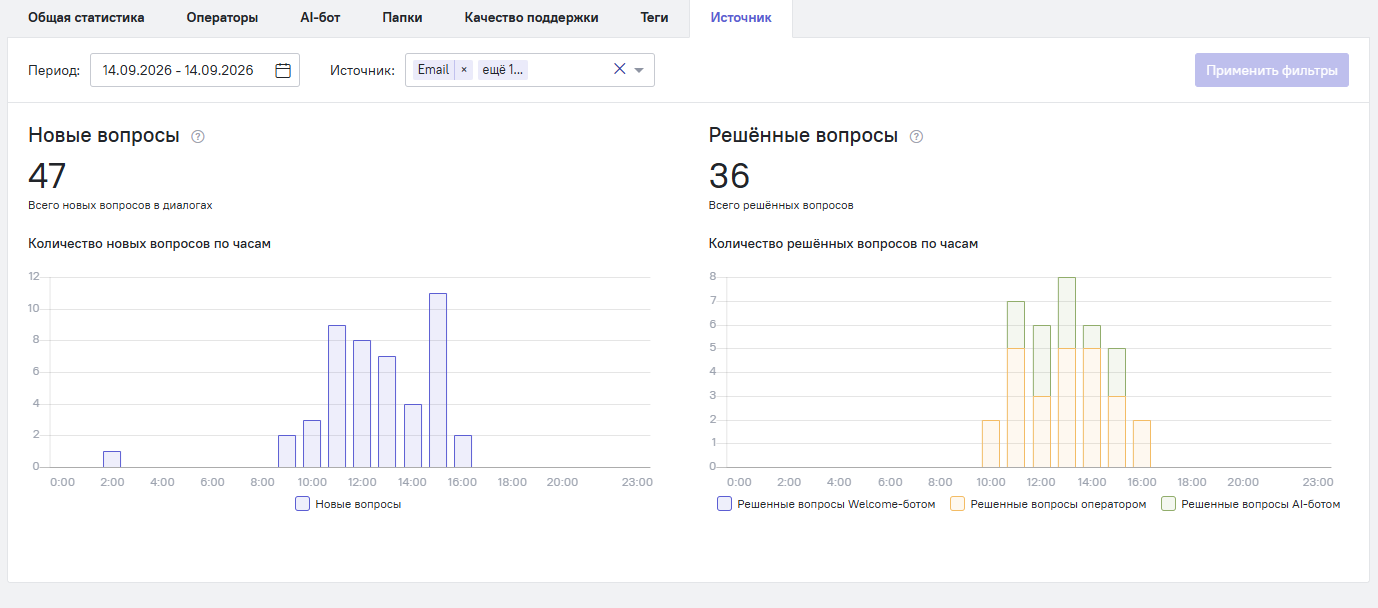The height and width of the screenshot is (608, 1378).
Task: Click the tallest bar at 15:00 in new questions chart
Action: coord(438,380)
